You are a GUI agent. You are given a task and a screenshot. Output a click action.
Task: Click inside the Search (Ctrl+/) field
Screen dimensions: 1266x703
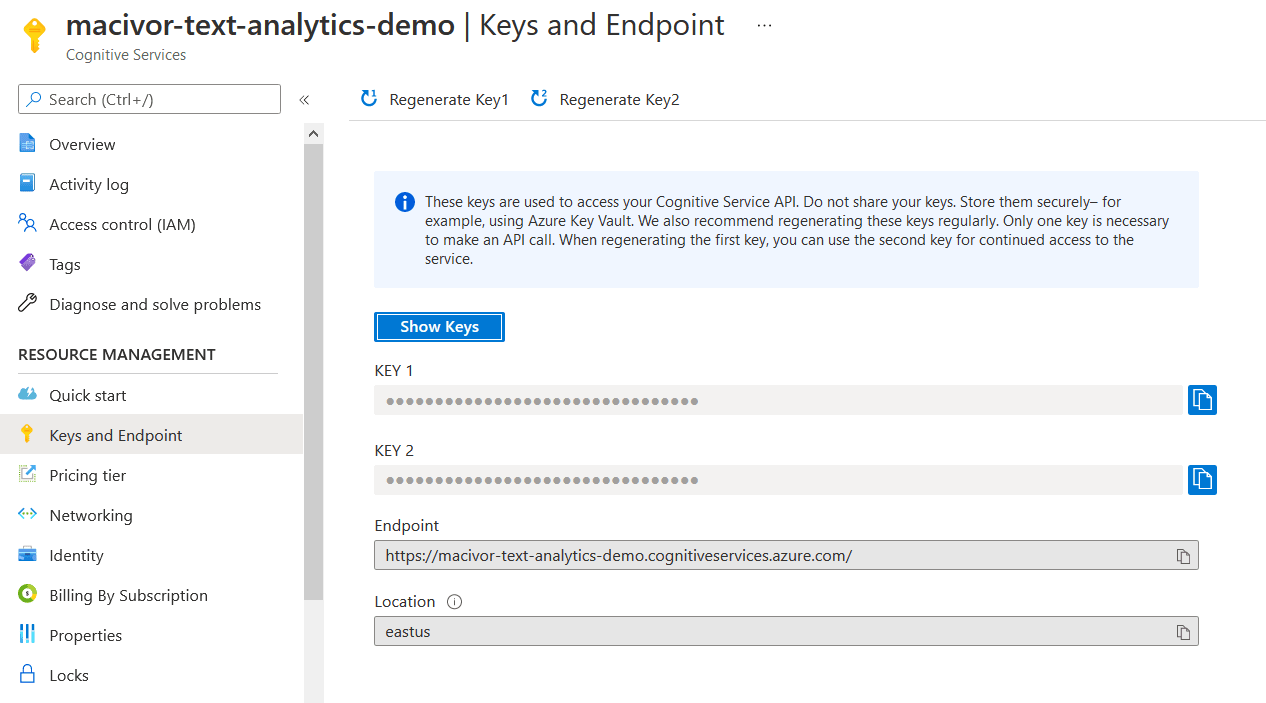pyautogui.click(x=148, y=99)
